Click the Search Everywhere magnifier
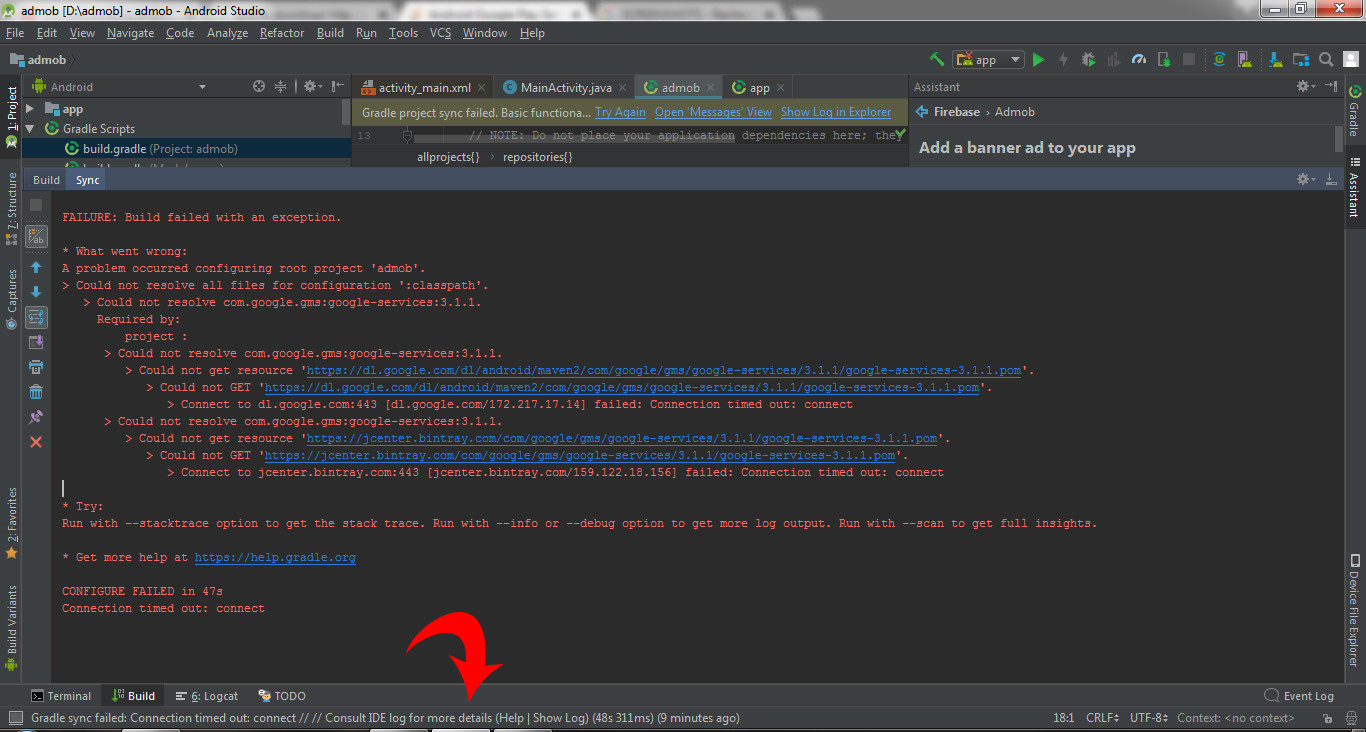 pyautogui.click(x=1325, y=60)
